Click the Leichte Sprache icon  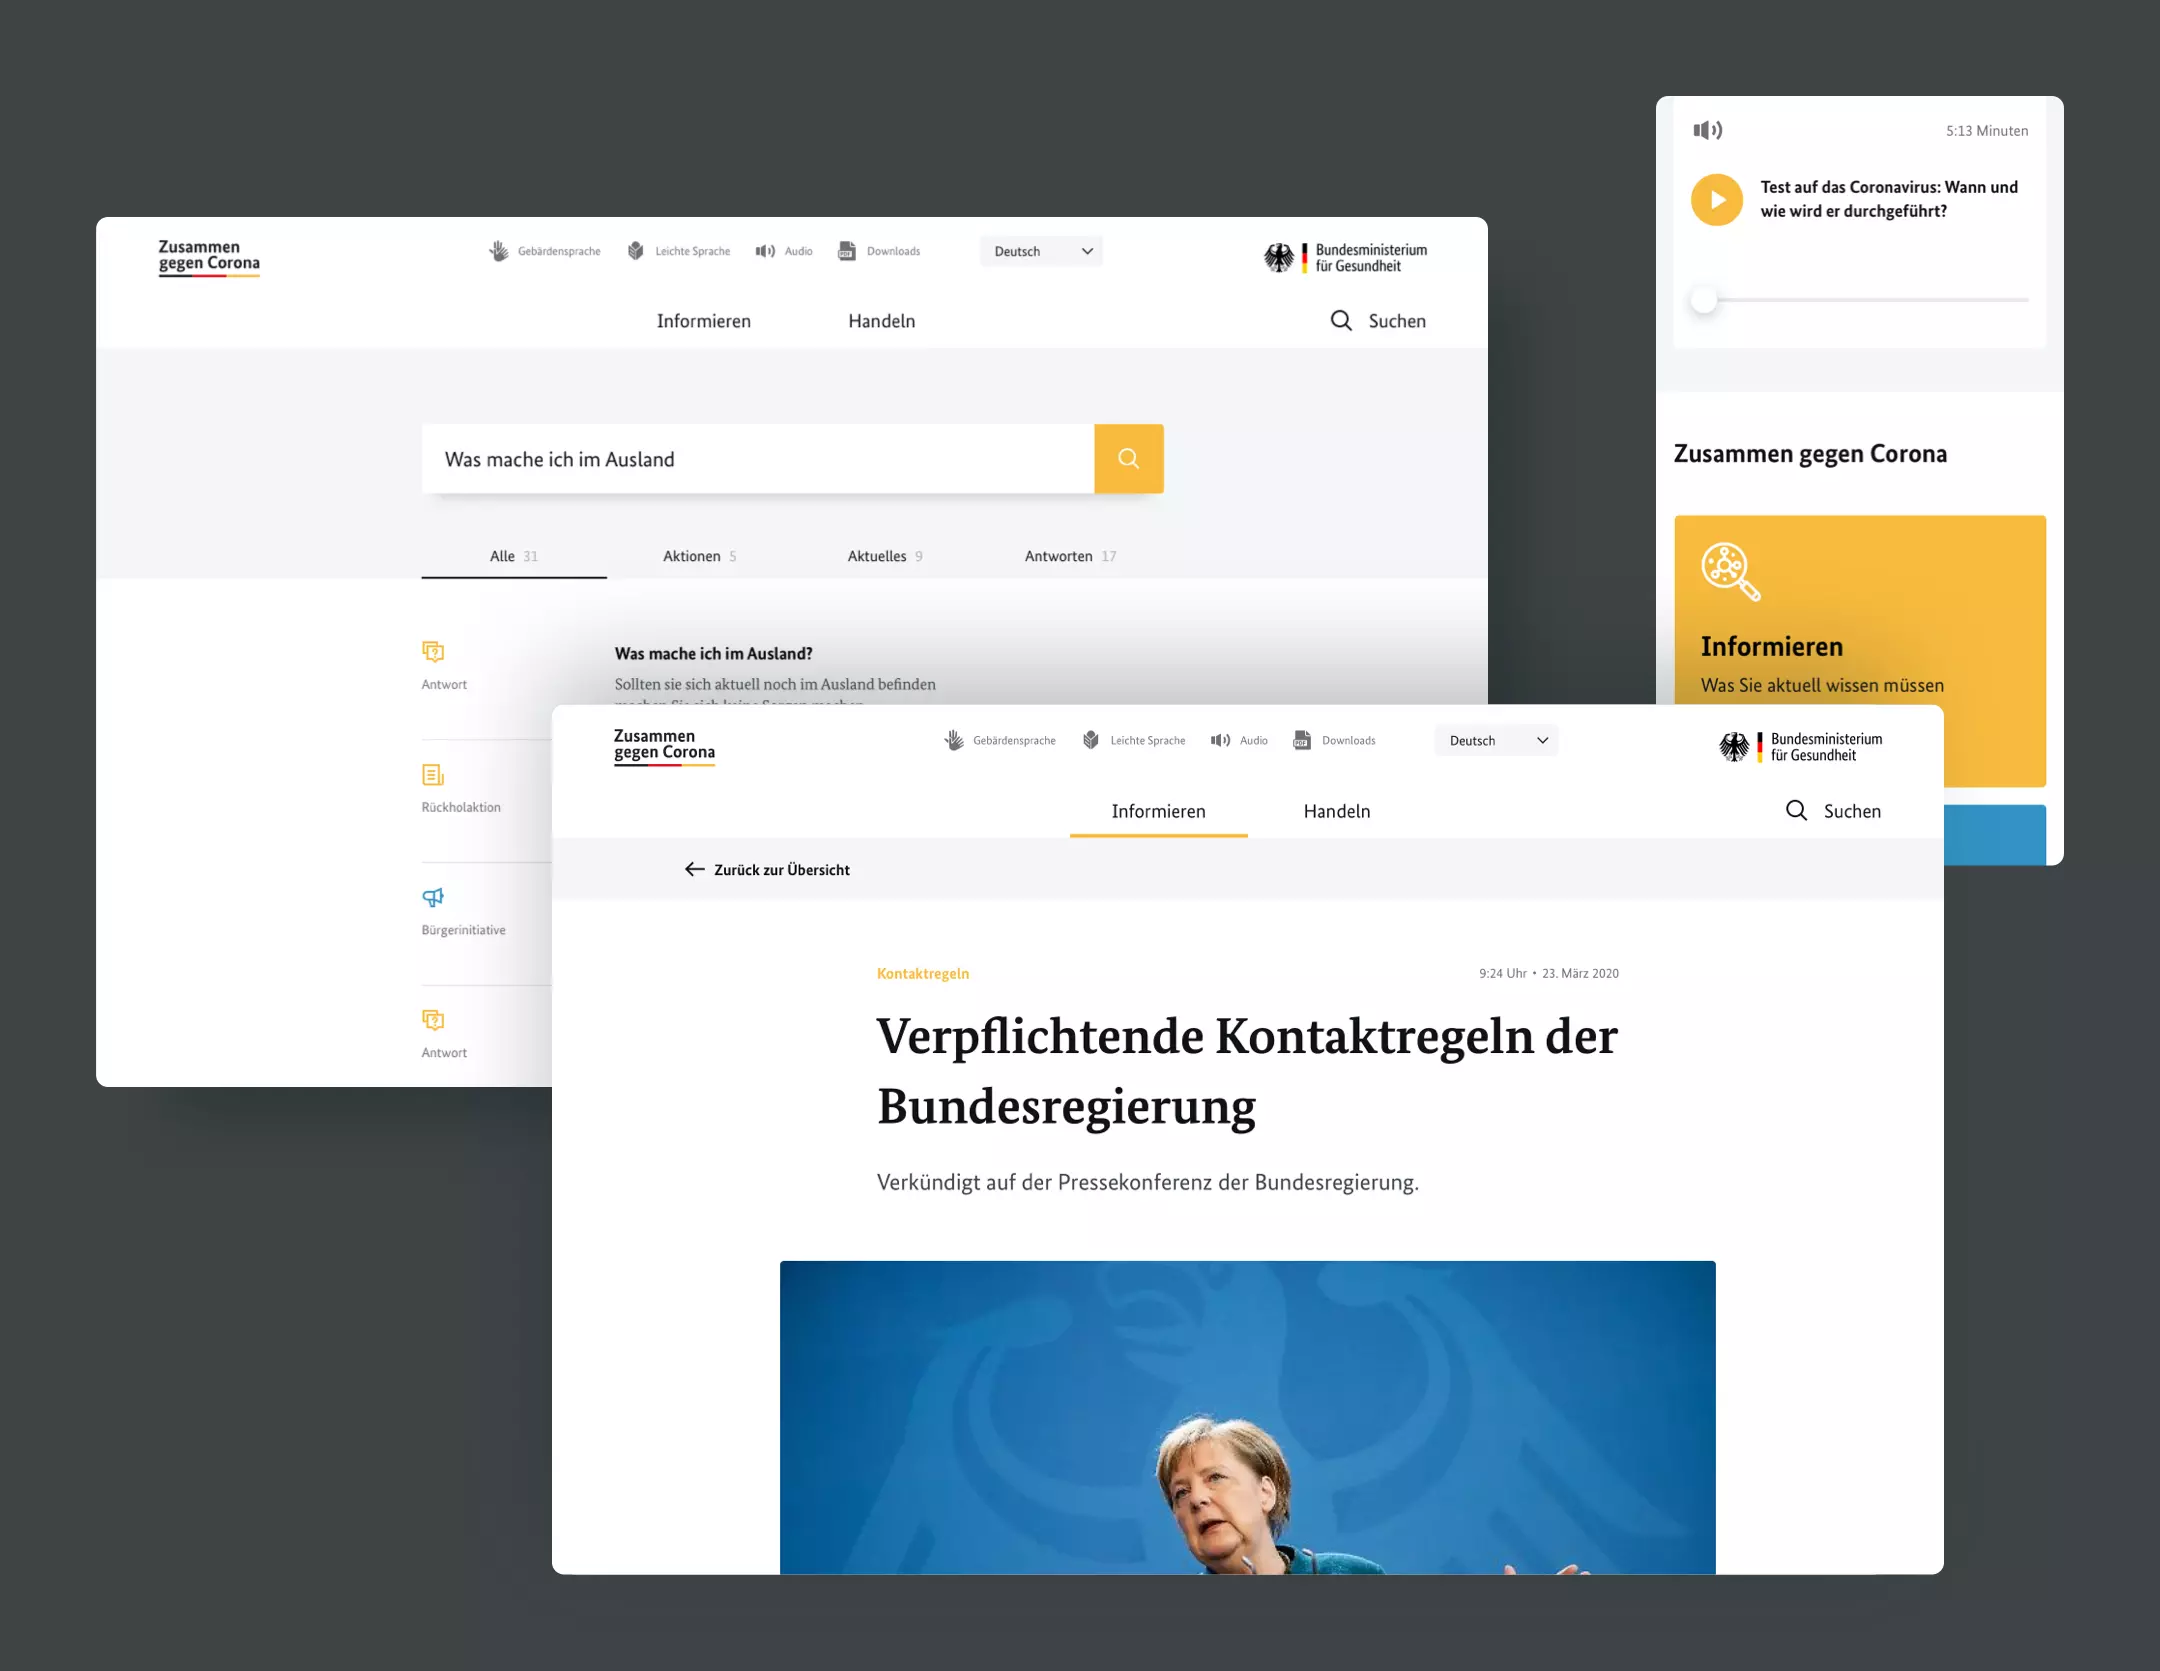click(x=633, y=251)
